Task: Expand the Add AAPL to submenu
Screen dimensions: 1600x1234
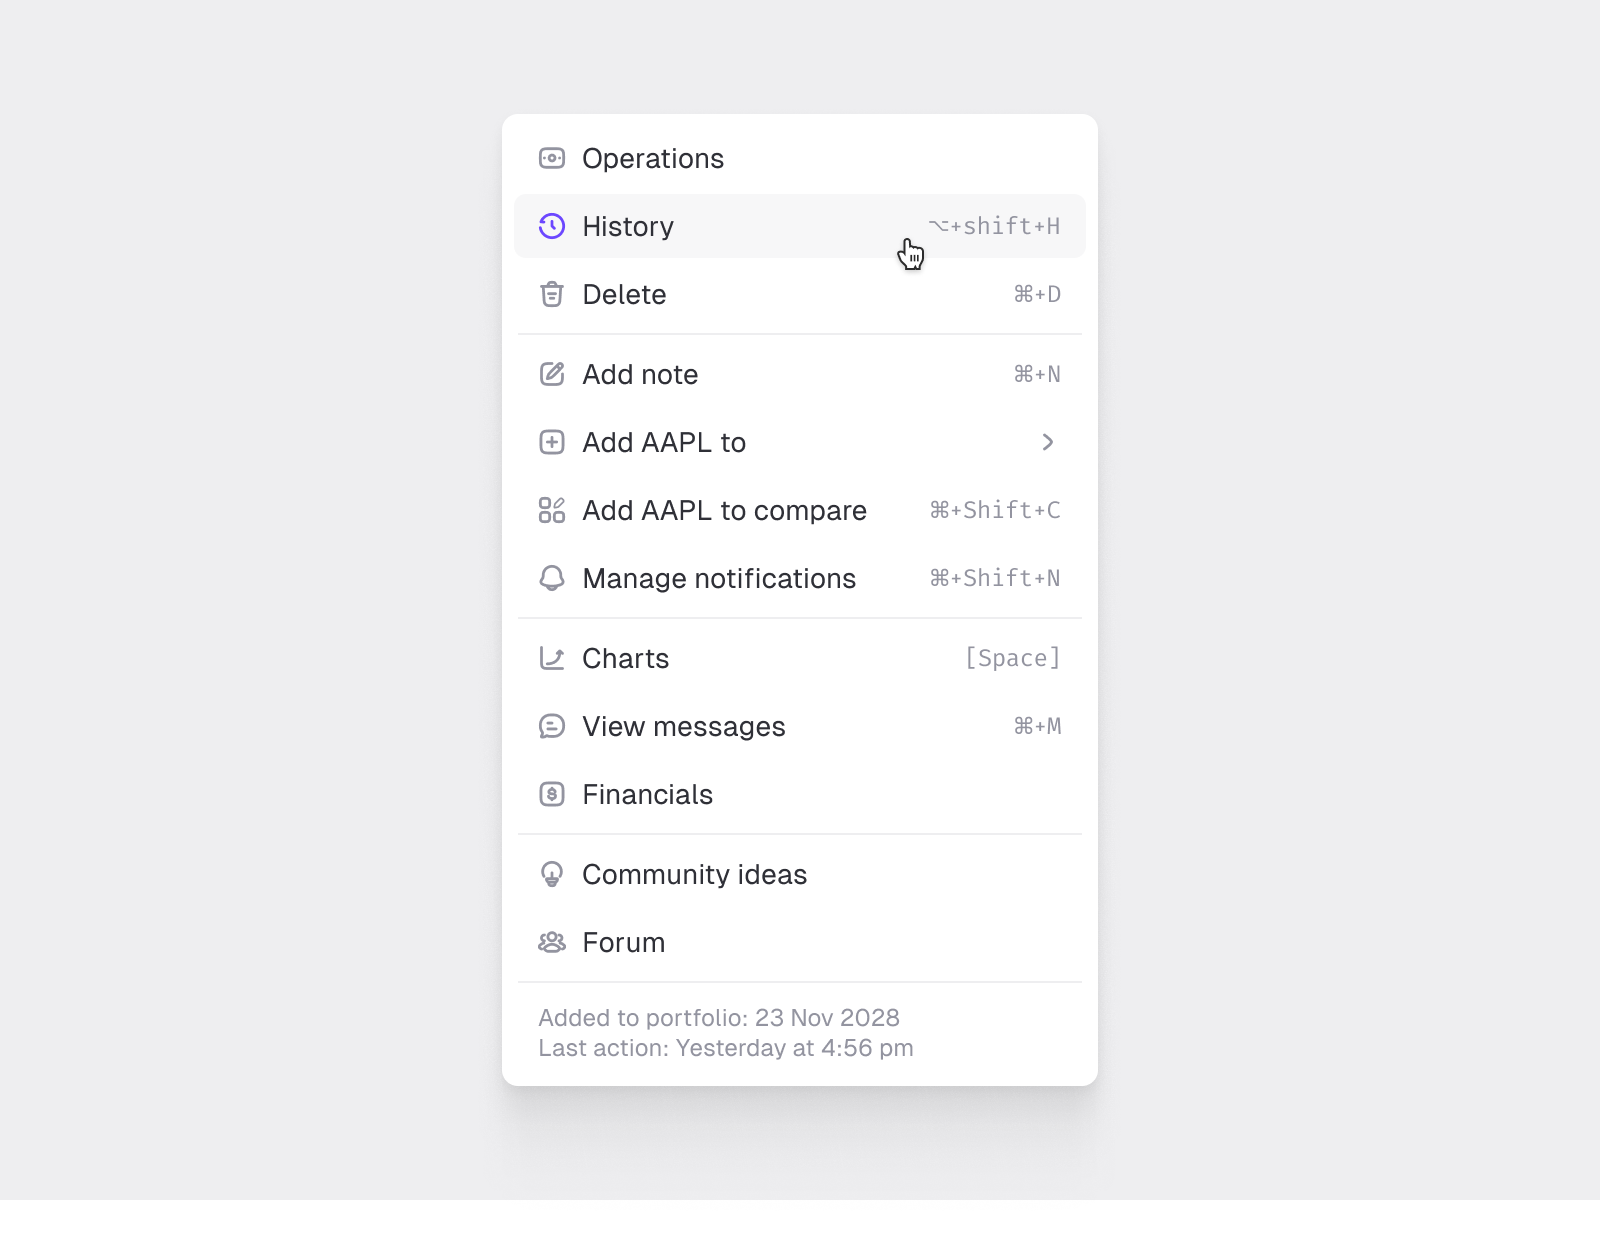Action: pyautogui.click(x=1049, y=442)
